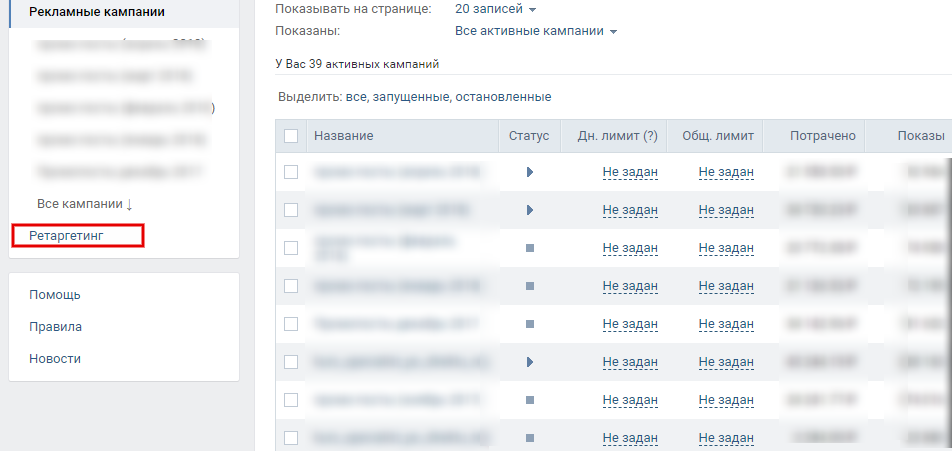Click the stopped status icon in eighth campaign row
The width and height of the screenshot is (952, 451).
pyautogui.click(x=529, y=438)
